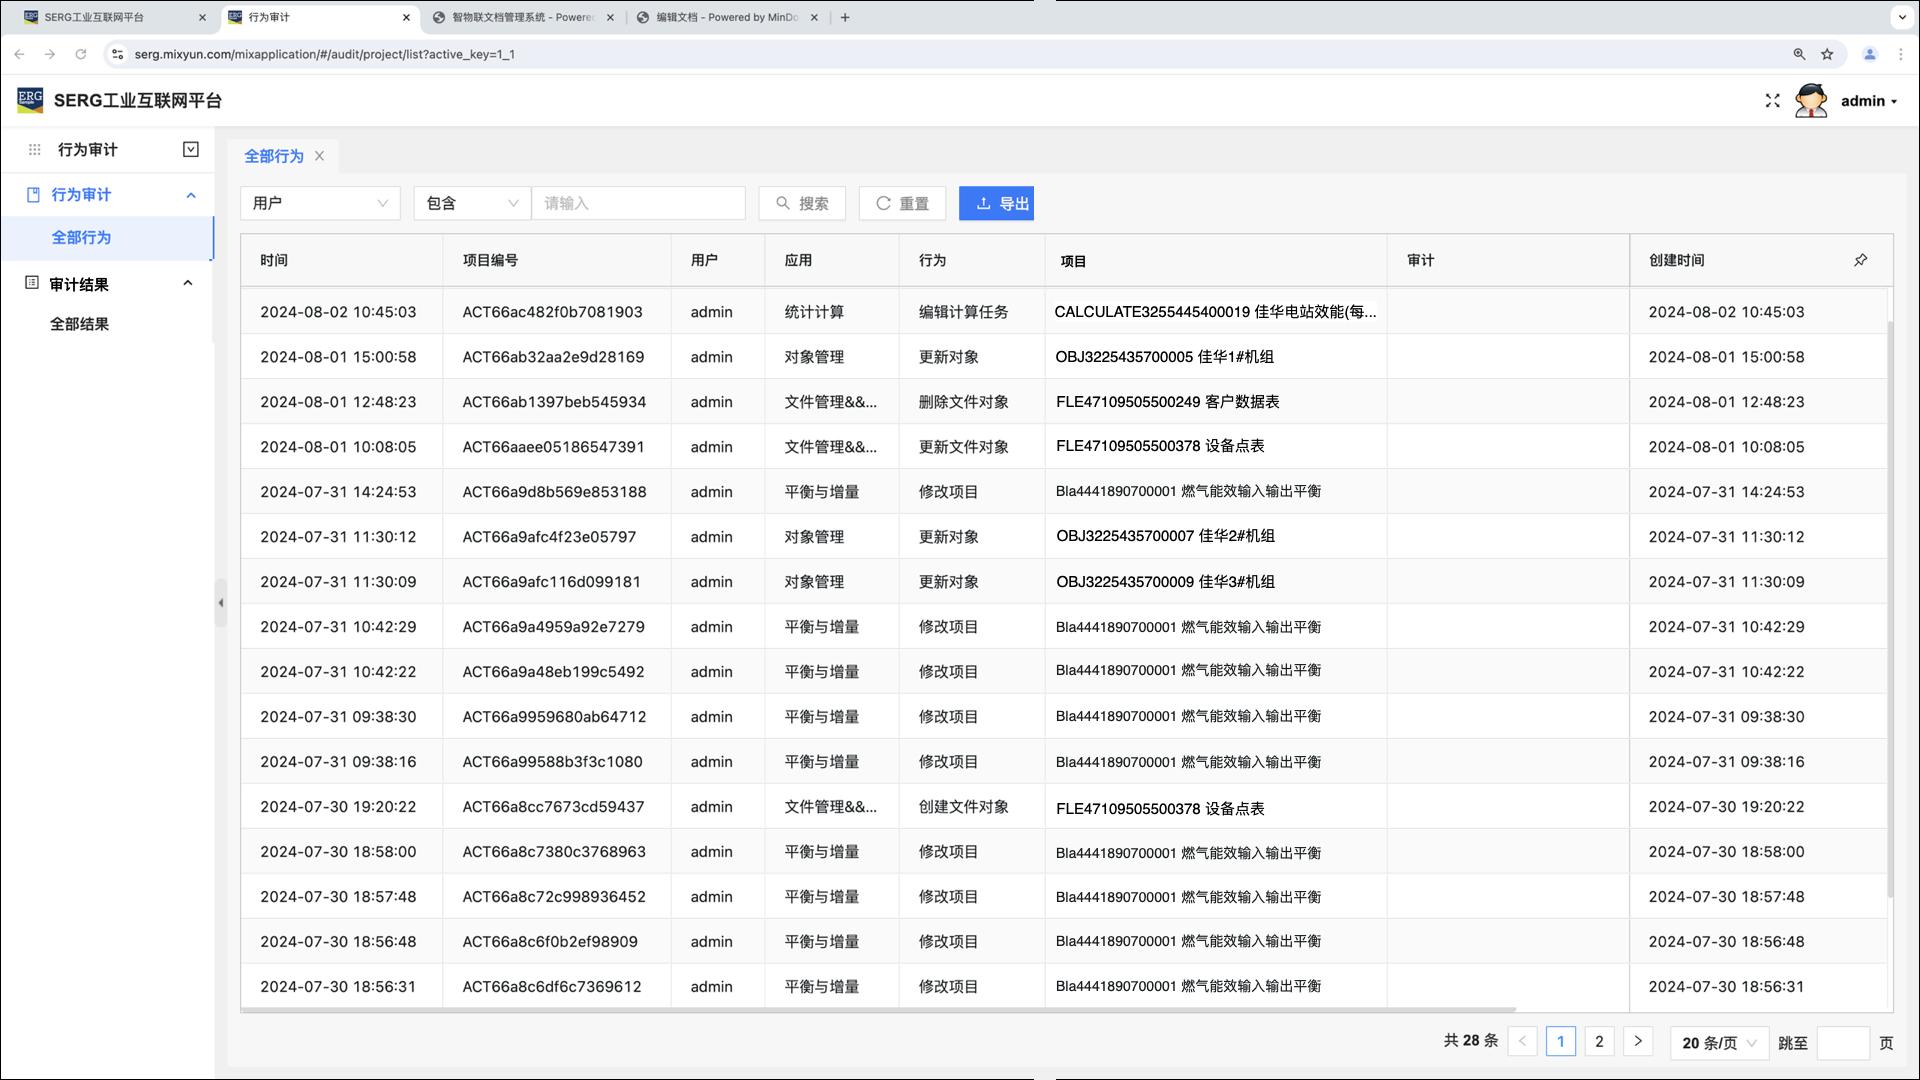Click the grid menu icon beside 行为审计

[x=35, y=150]
